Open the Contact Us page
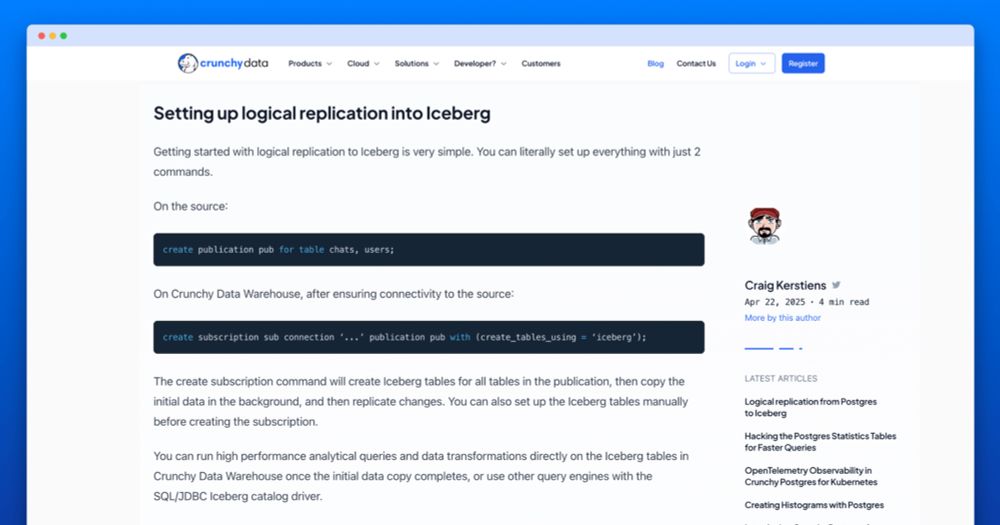Screen dimensions: 1000x525 point(696,64)
